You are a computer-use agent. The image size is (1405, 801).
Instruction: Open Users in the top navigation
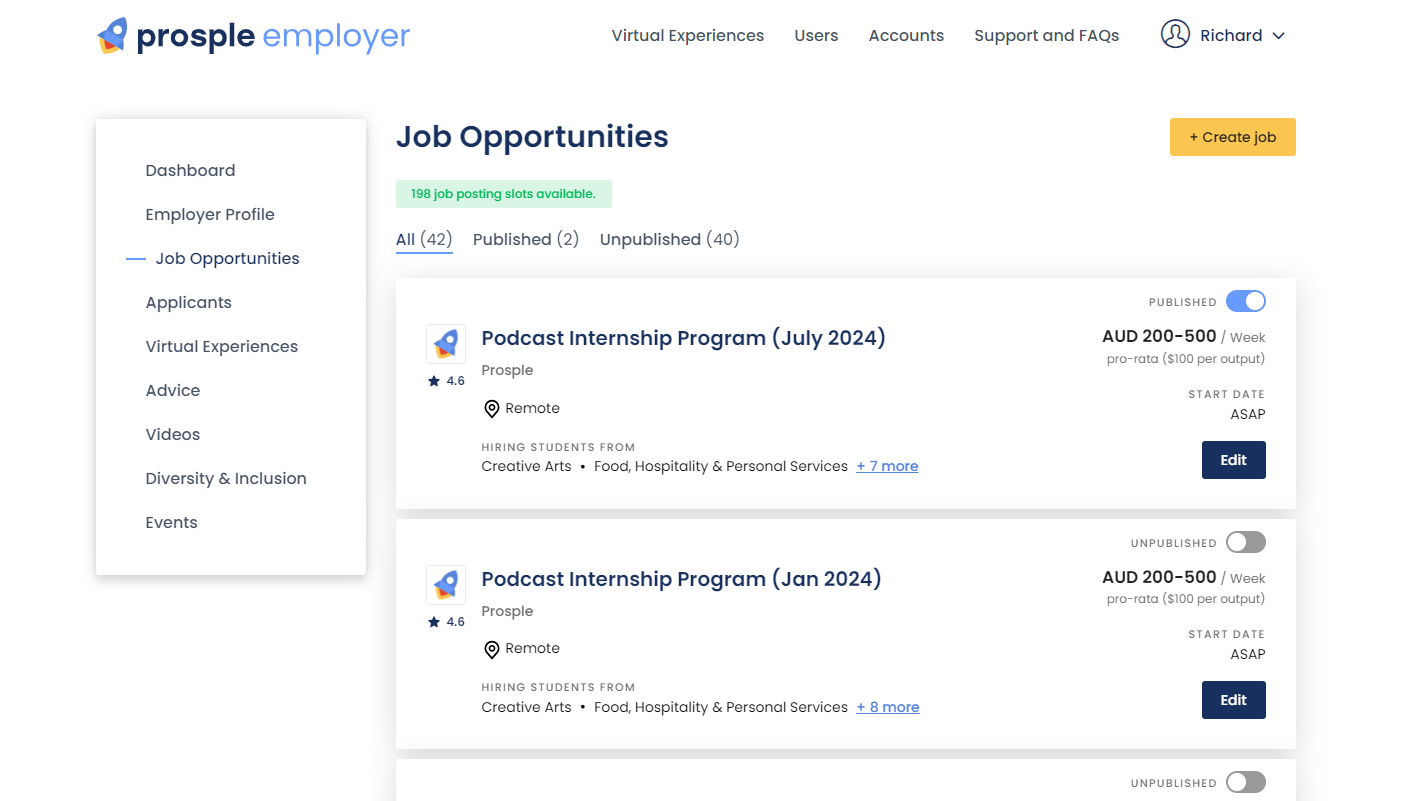point(816,35)
